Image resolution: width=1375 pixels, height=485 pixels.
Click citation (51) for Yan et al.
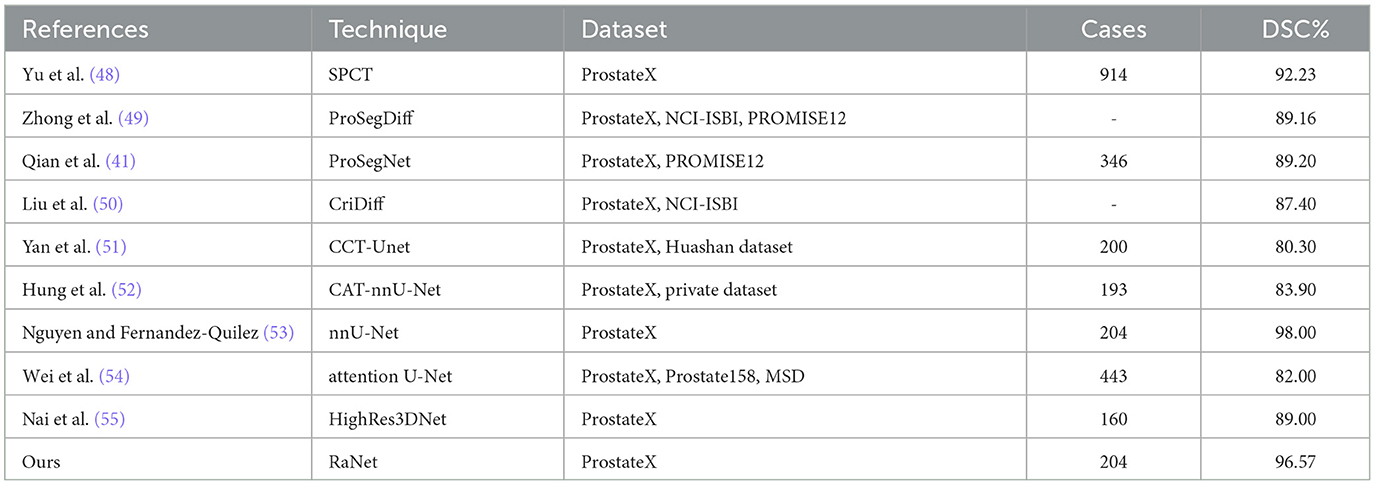(112, 246)
